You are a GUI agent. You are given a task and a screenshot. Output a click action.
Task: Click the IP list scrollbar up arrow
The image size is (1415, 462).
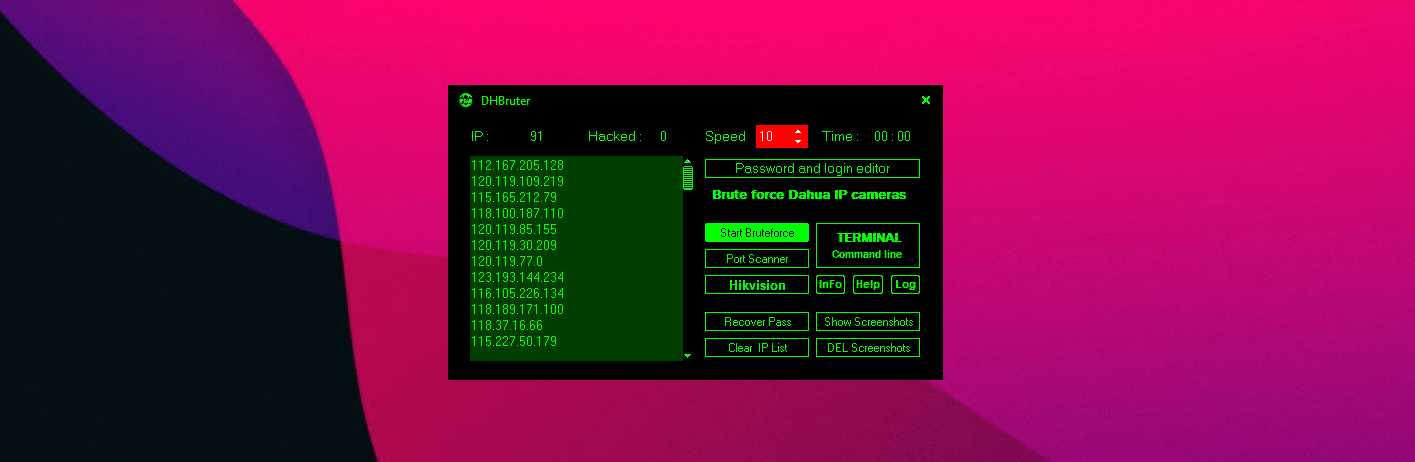click(x=687, y=161)
